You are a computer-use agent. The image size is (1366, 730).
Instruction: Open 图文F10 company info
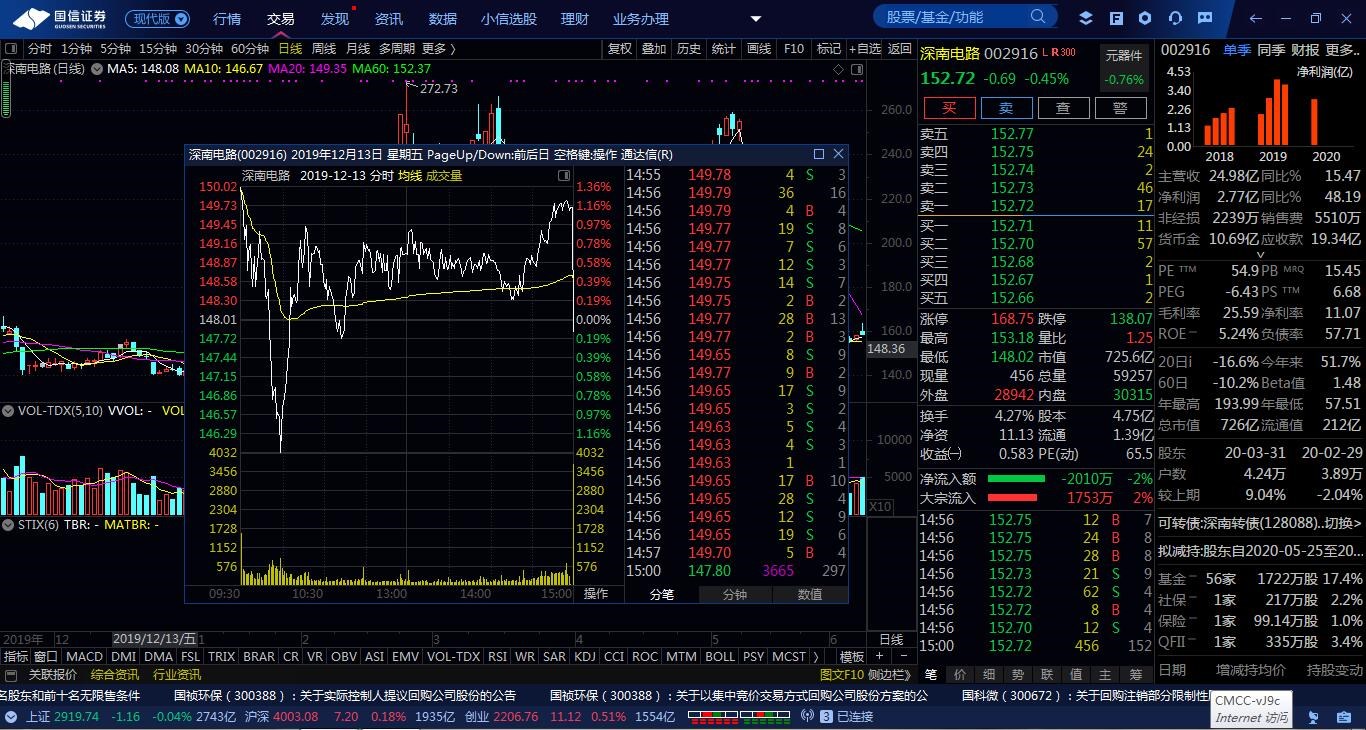(840, 675)
